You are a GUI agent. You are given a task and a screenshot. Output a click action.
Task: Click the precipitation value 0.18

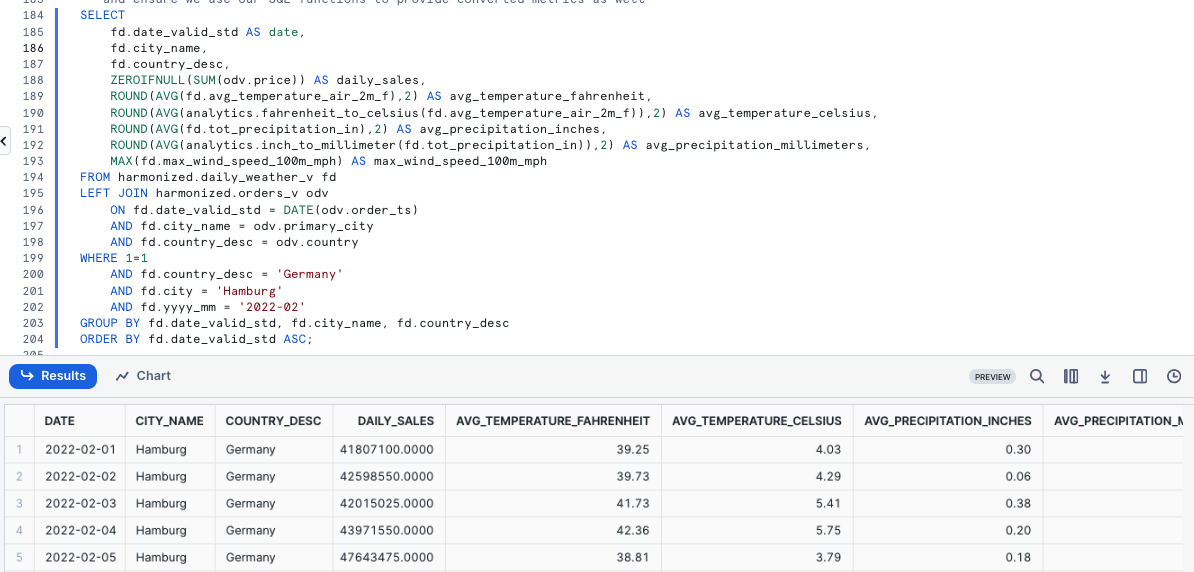coord(1018,558)
